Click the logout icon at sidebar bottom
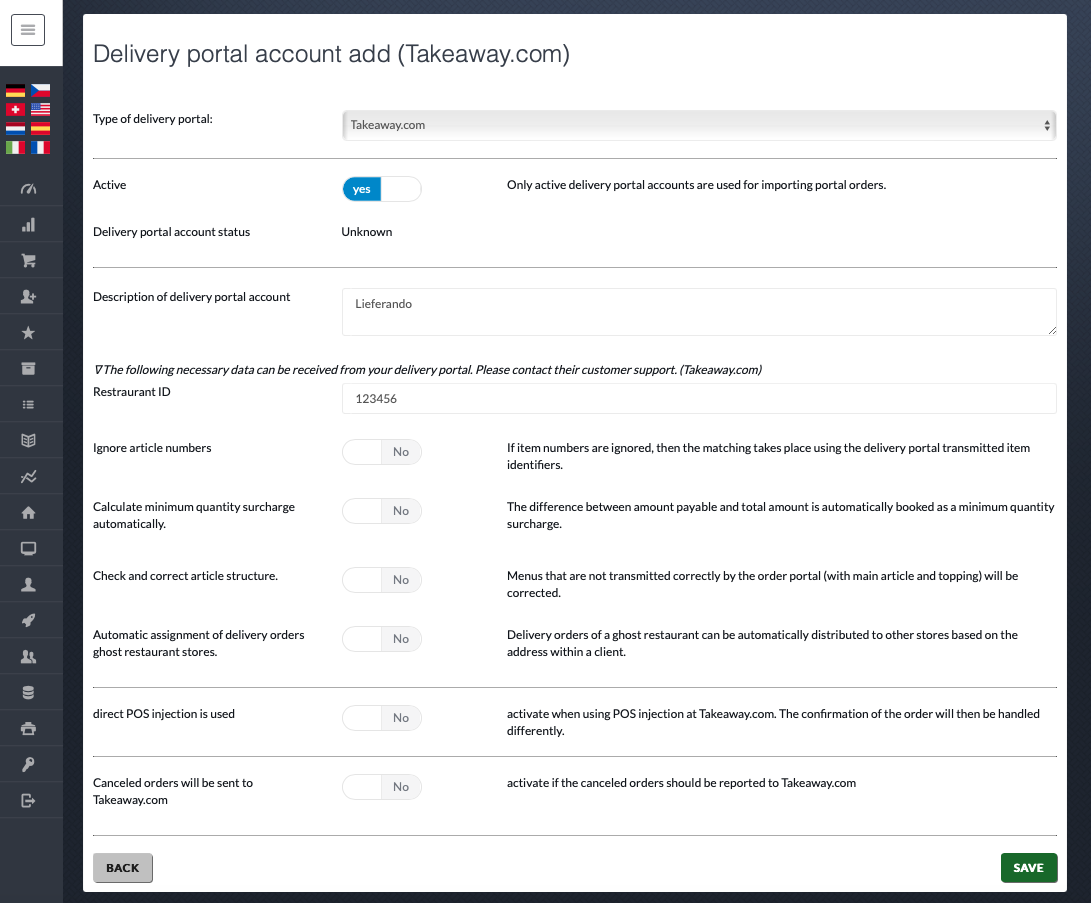This screenshot has width=1091, height=903. [x=28, y=800]
